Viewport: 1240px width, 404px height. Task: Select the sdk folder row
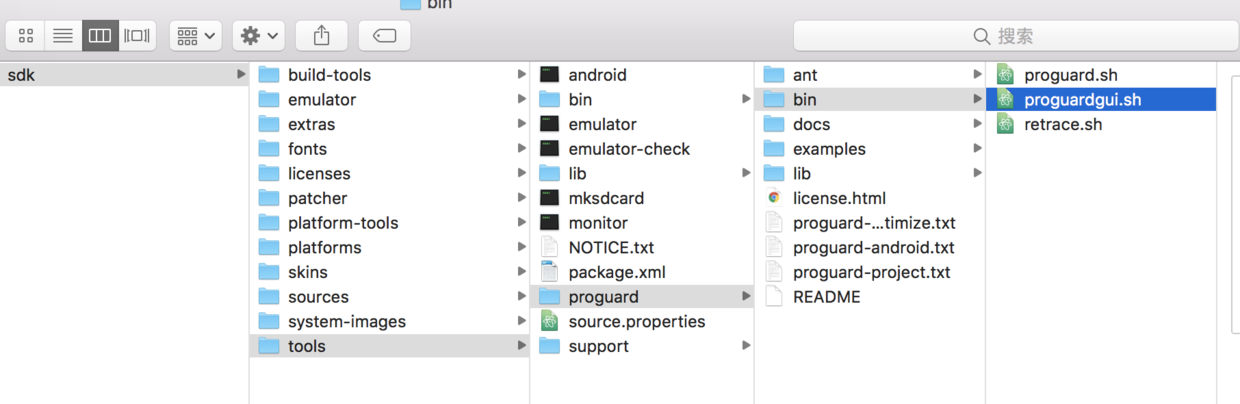pyautogui.click(x=124, y=75)
